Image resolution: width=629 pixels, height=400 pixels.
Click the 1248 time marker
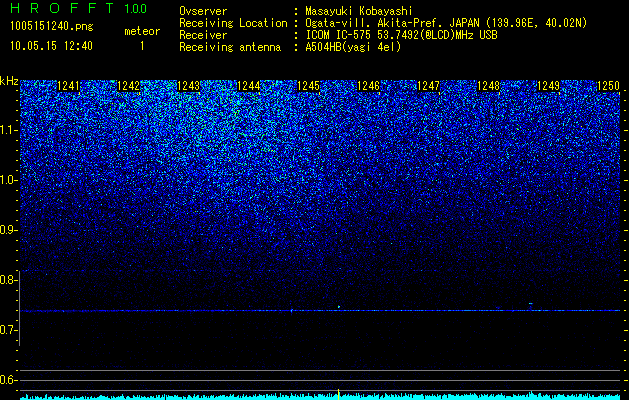[x=488, y=86]
